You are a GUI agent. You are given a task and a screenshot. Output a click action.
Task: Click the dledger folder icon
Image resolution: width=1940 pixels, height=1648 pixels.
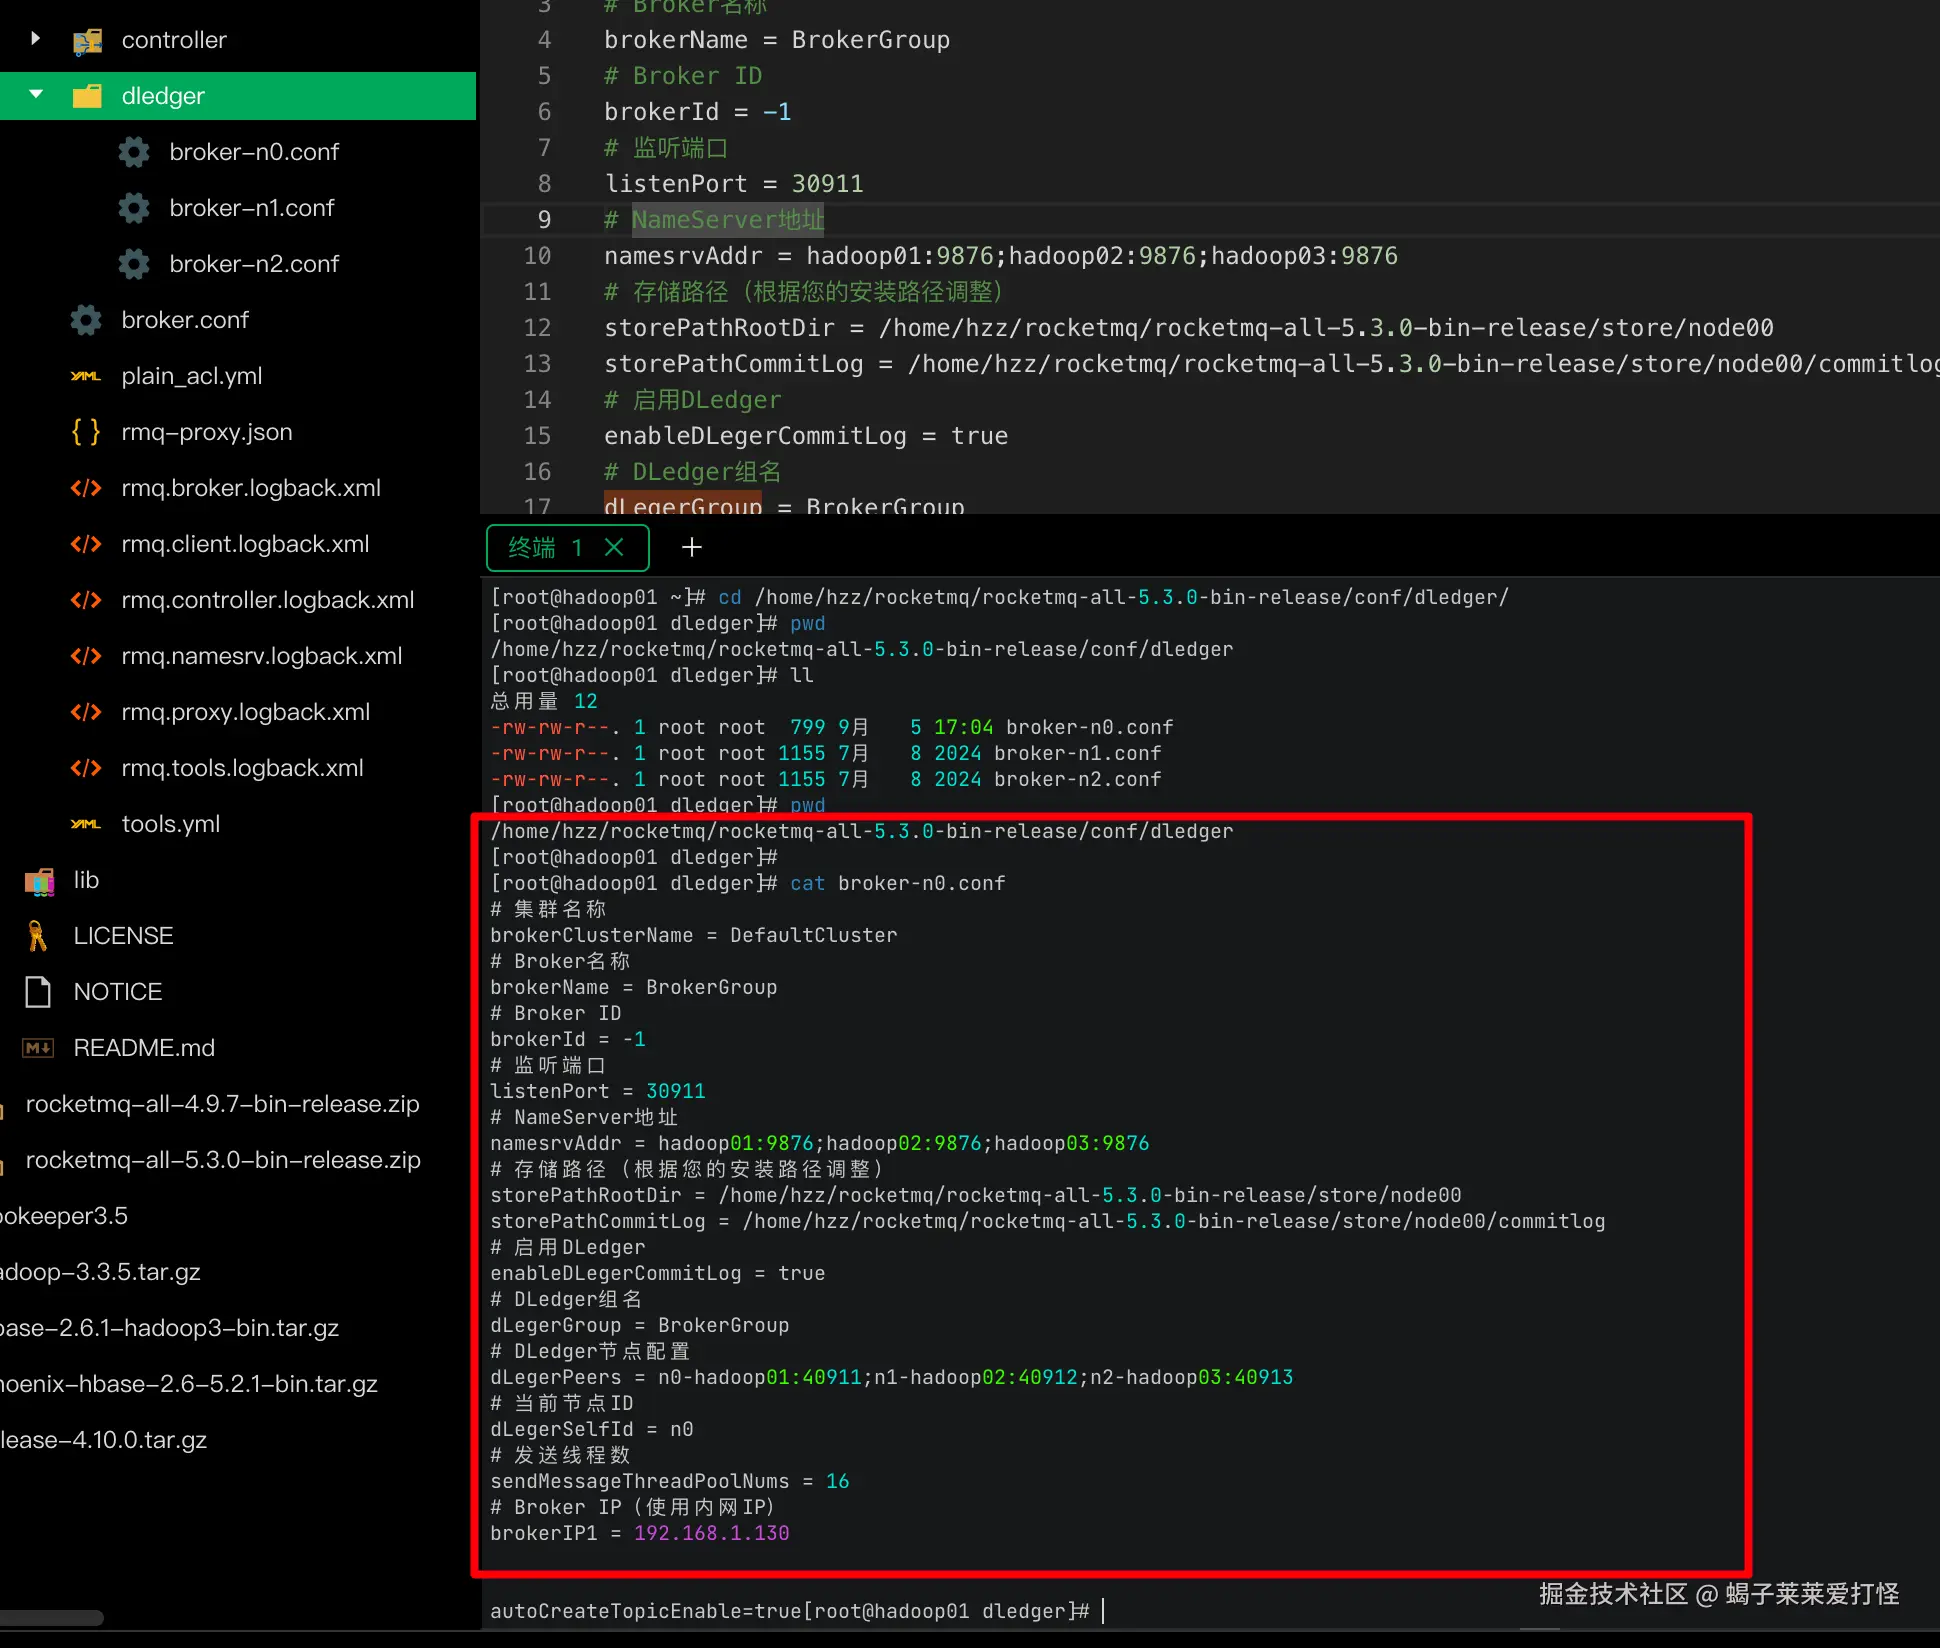pyautogui.click(x=88, y=96)
